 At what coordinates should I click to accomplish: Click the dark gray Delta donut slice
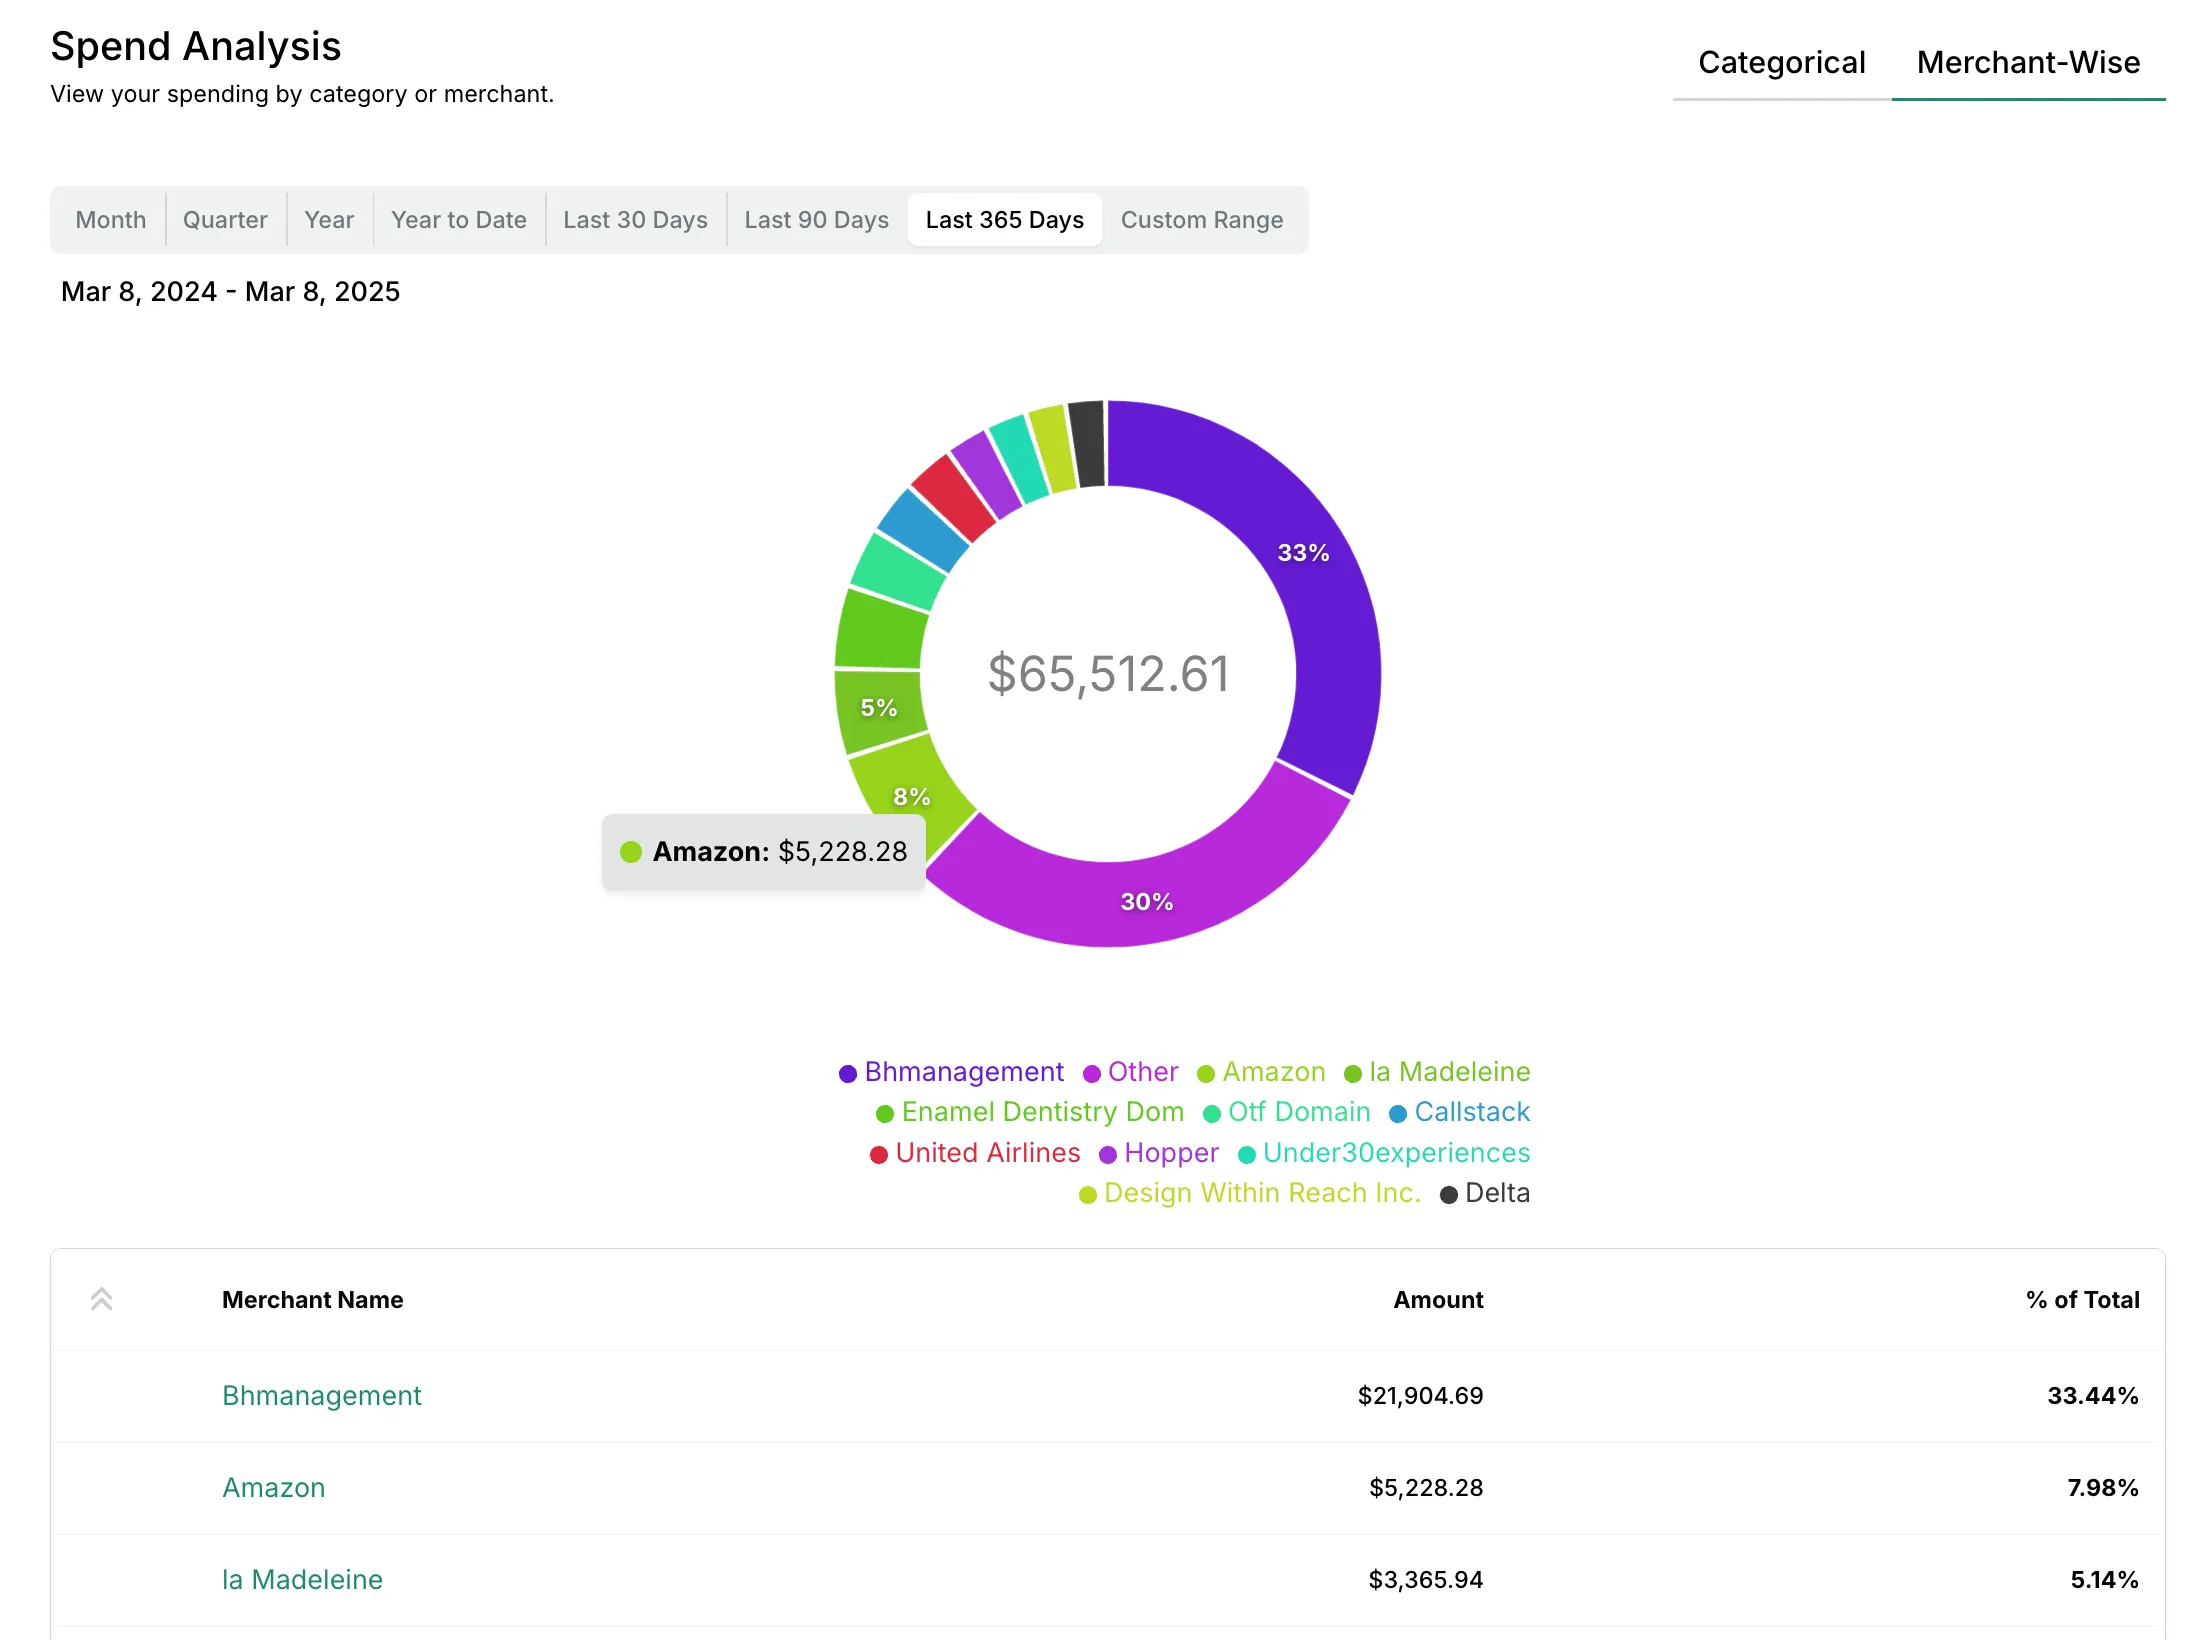click(1087, 443)
